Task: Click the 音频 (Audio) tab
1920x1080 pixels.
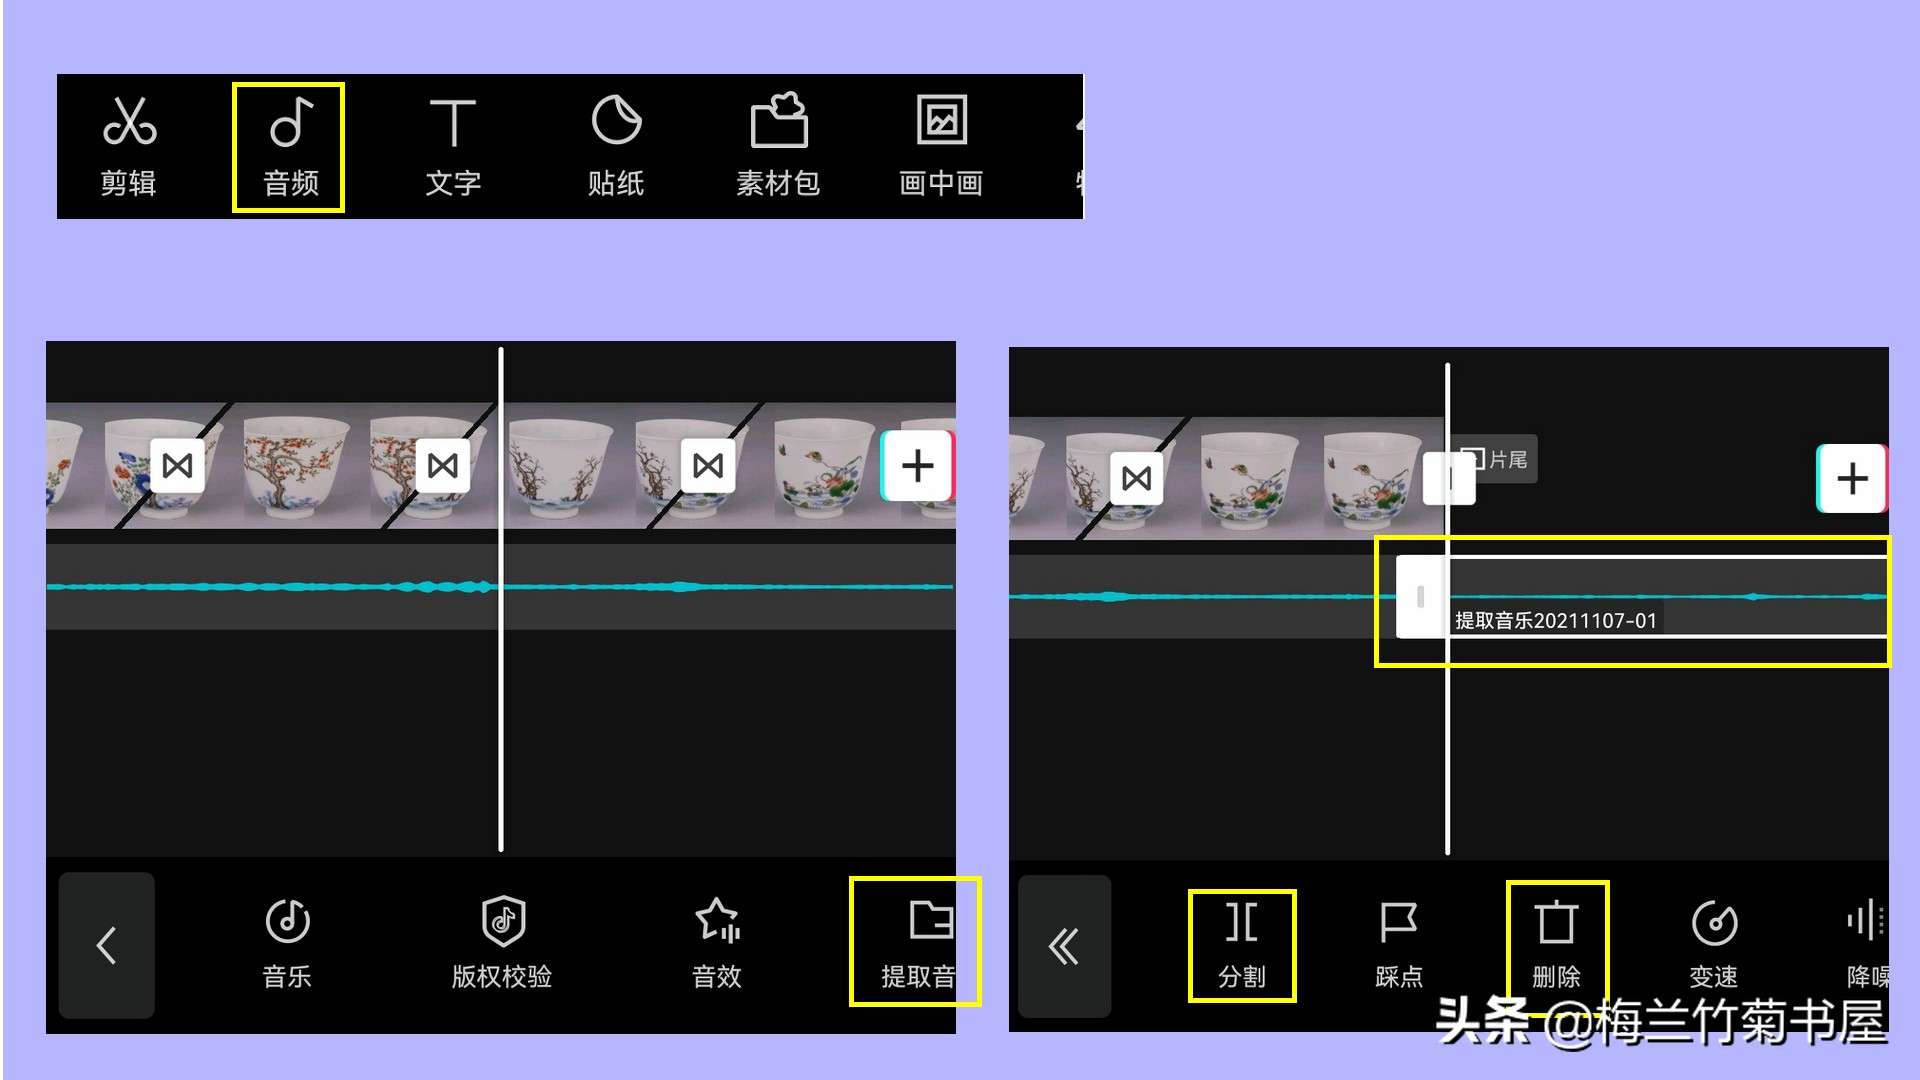Action: tap(289, 142)
